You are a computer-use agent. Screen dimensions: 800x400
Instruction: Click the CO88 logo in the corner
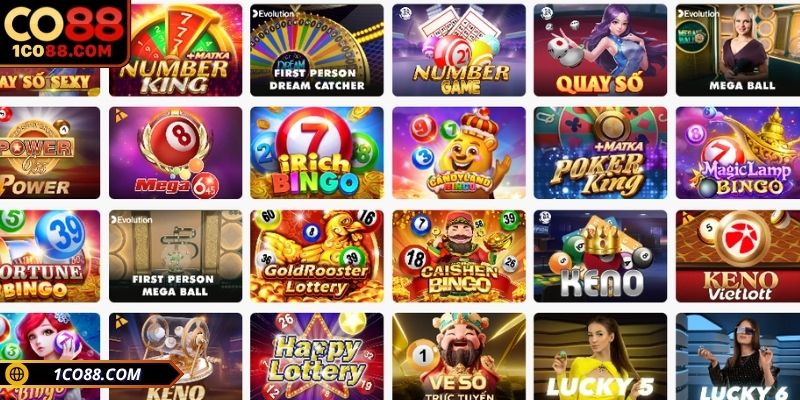point(65,33)
